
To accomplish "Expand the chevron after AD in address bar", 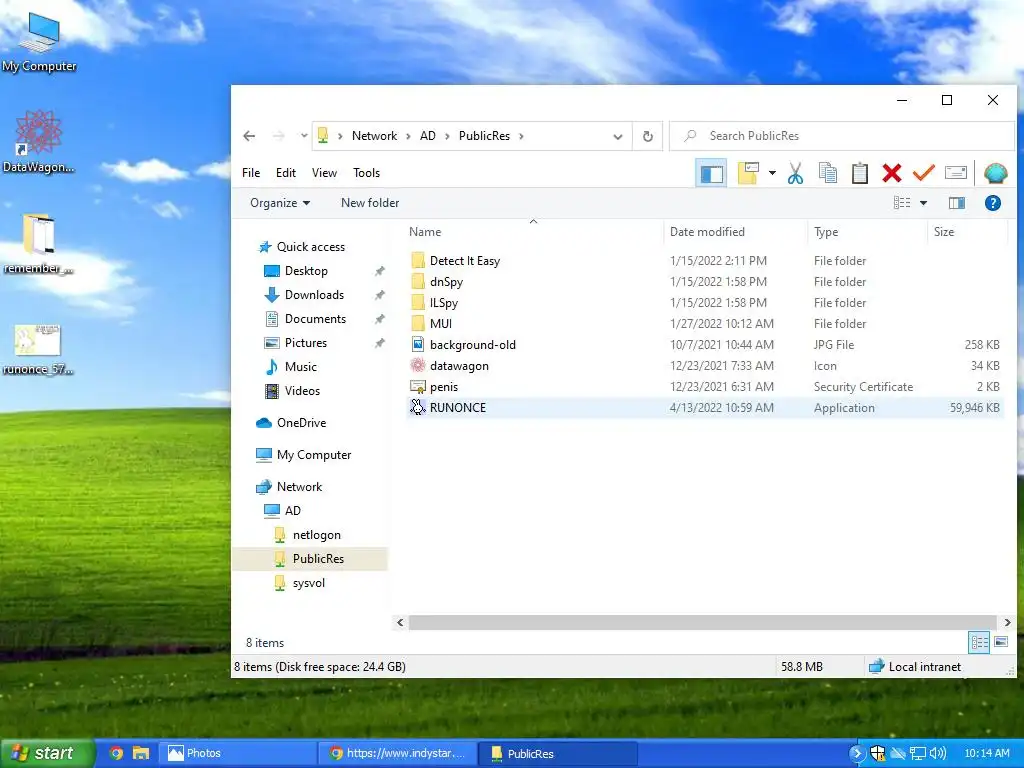I will click(x=447, y=136).
